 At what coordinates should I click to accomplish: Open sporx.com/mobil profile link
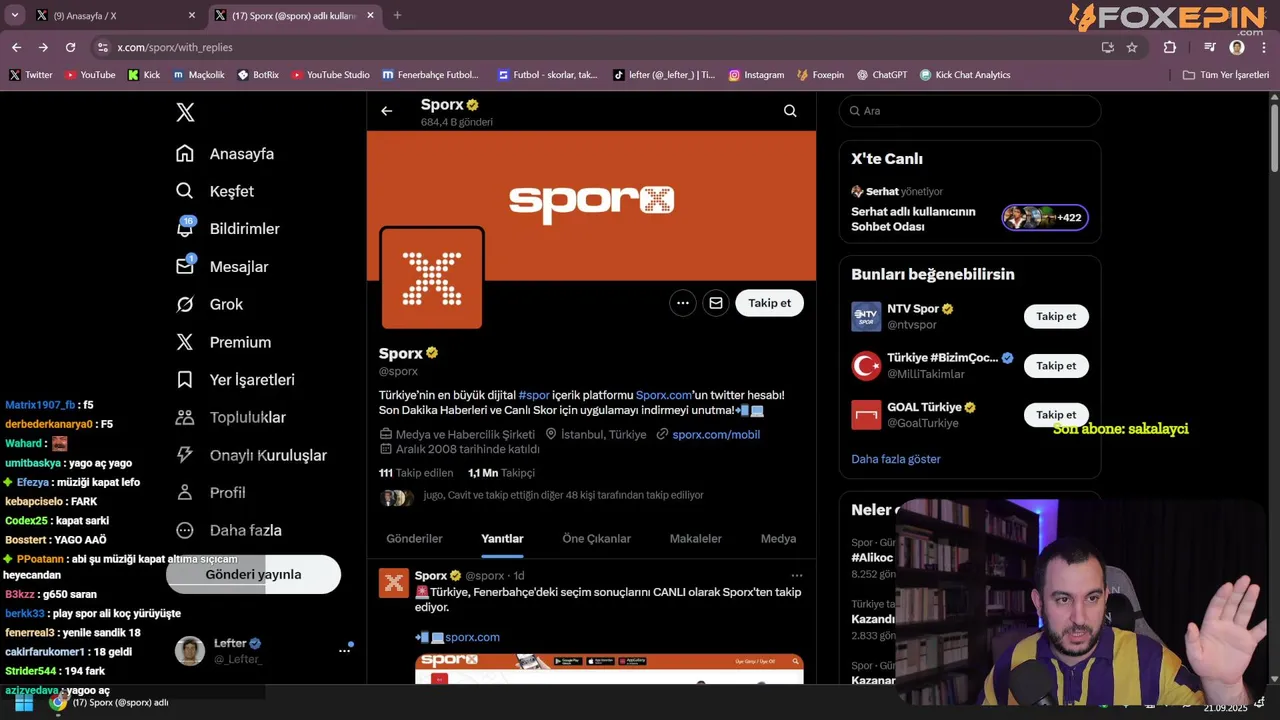[x=716, y=434]
